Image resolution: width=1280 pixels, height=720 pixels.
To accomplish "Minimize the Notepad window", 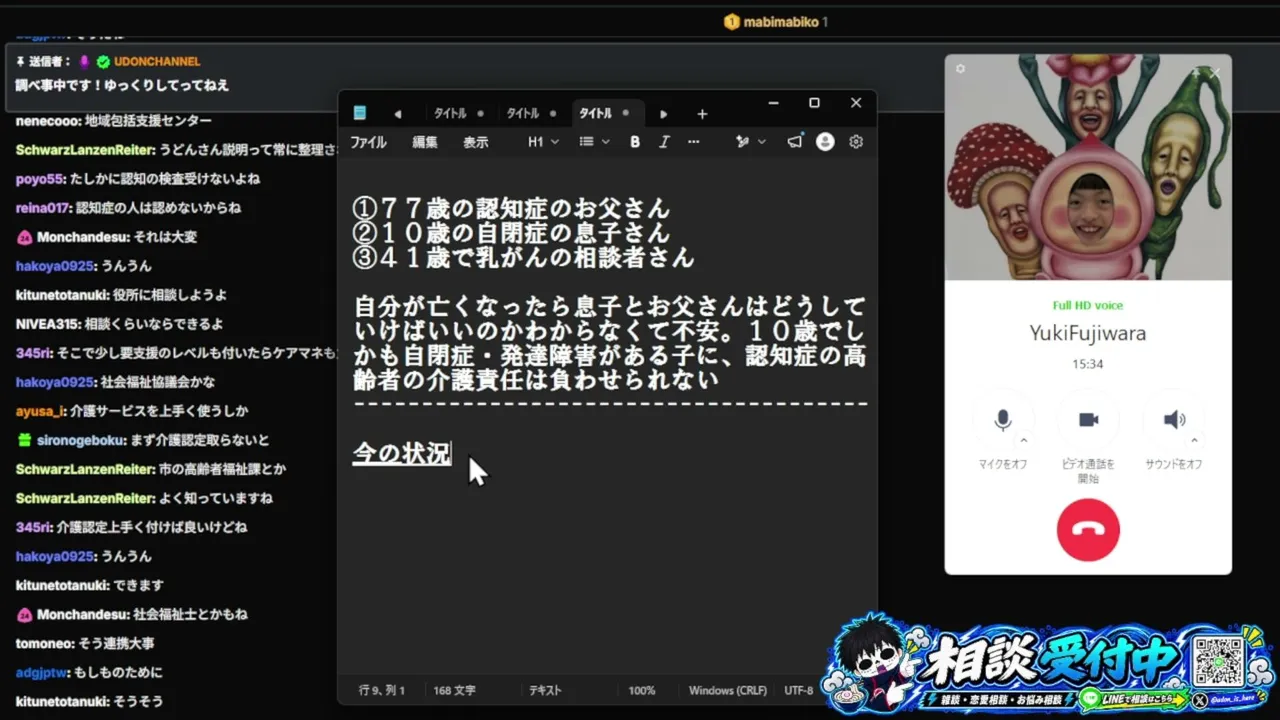I will coord(773,103).
